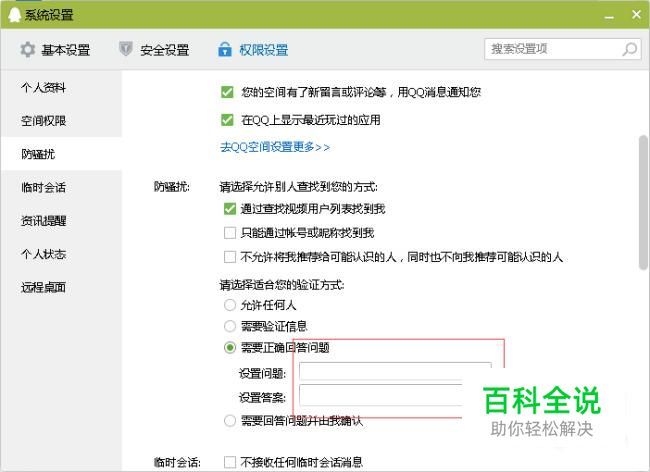Enable 只能通过帐号或昵称找到我
This screenshot has width=650, height=472.
pos(230,233)
